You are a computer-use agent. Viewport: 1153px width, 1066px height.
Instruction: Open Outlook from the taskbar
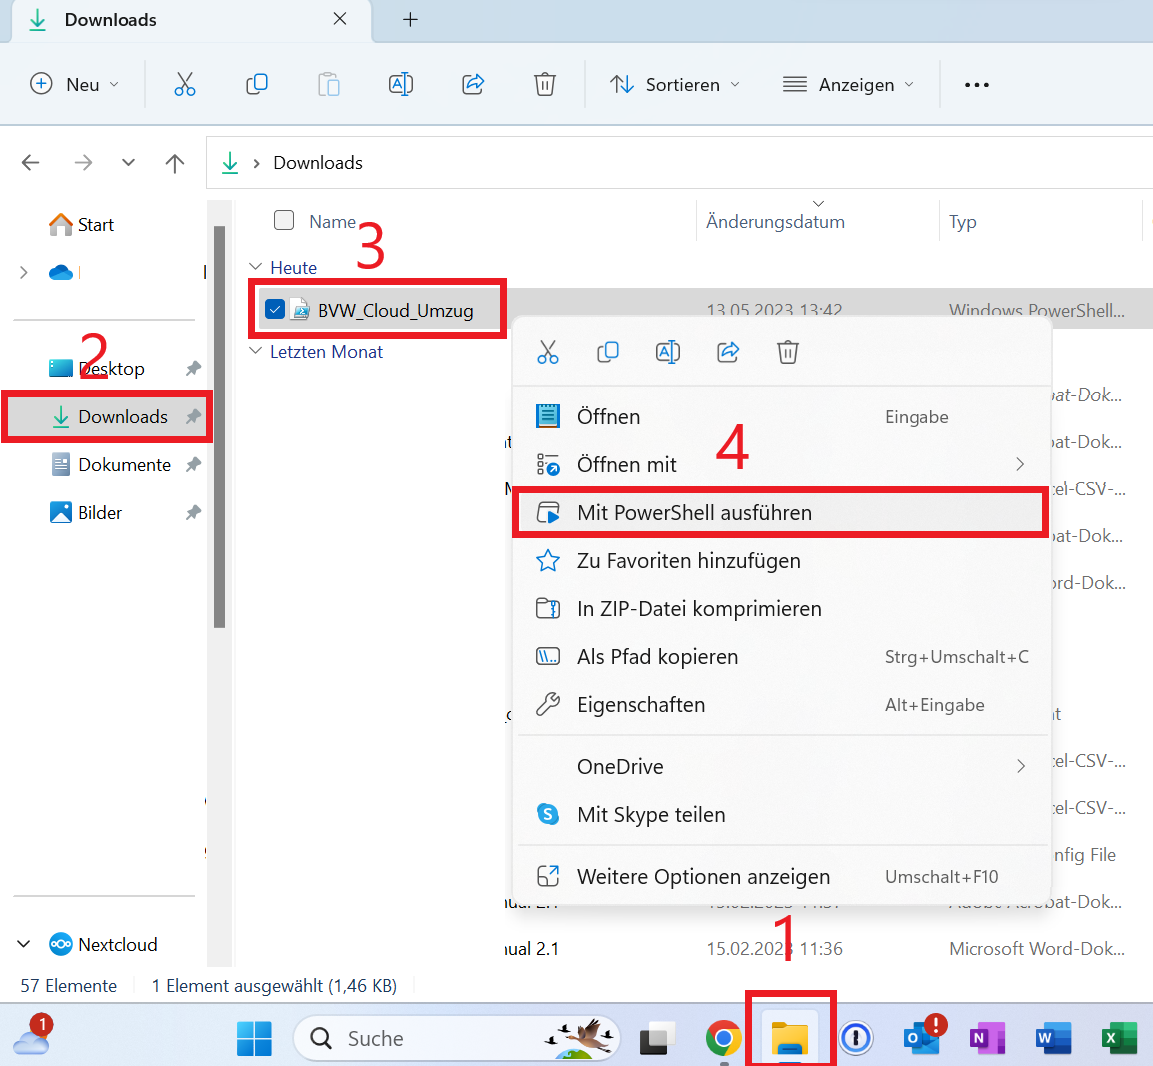[921, 1038]
